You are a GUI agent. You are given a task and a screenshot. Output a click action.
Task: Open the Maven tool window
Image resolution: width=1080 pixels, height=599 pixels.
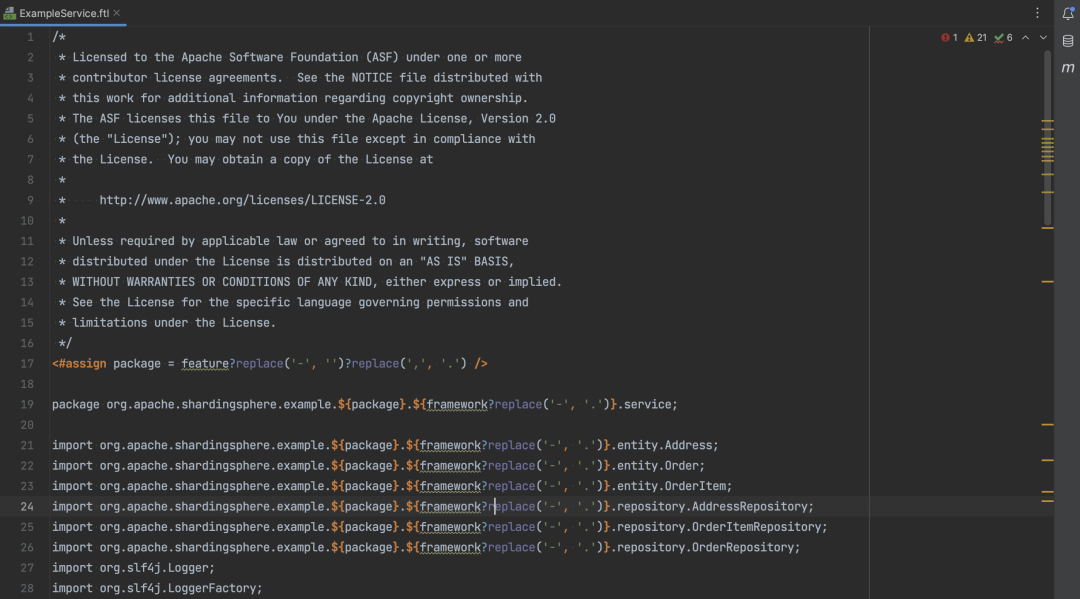1068,67
